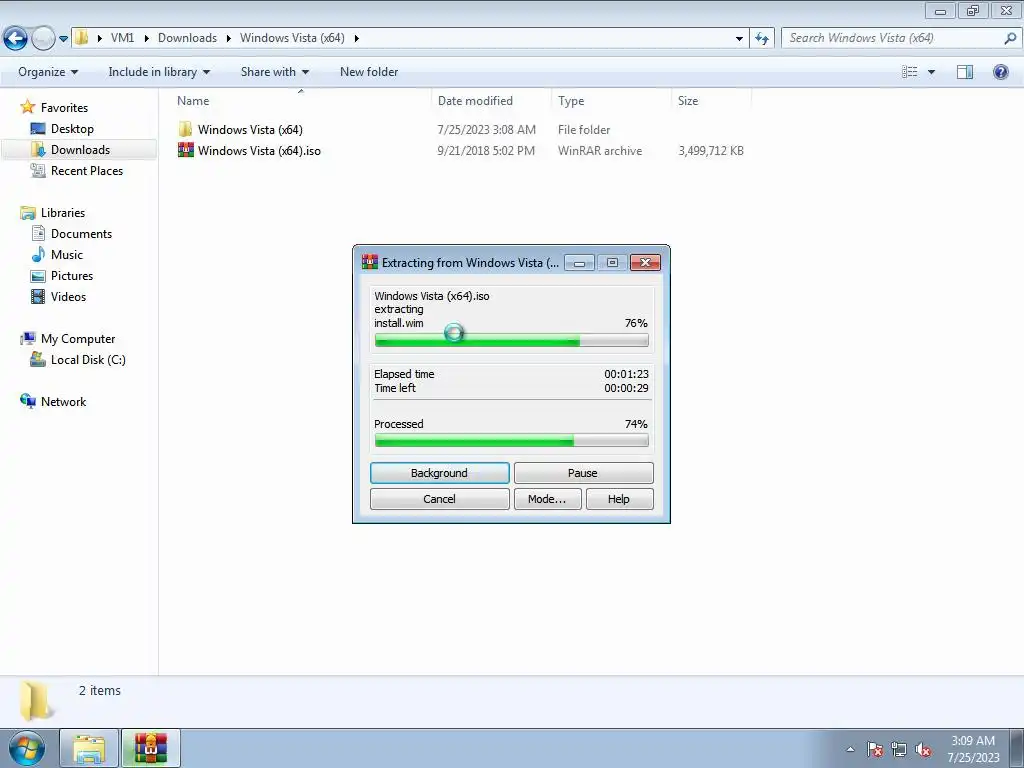The image size is (1024, 768).
Task: Click the taskbar clock 3:09 AM
Action: (973, 741)
